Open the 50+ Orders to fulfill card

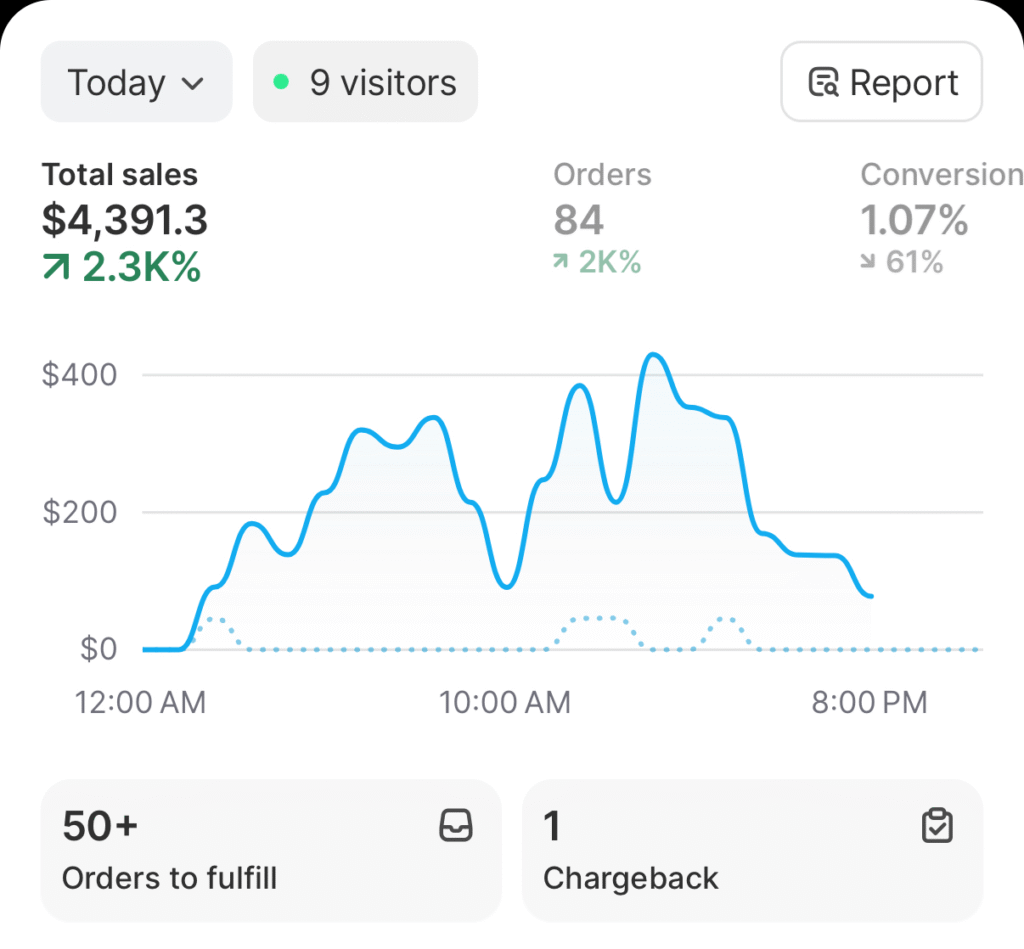click(x=270, y=850)
